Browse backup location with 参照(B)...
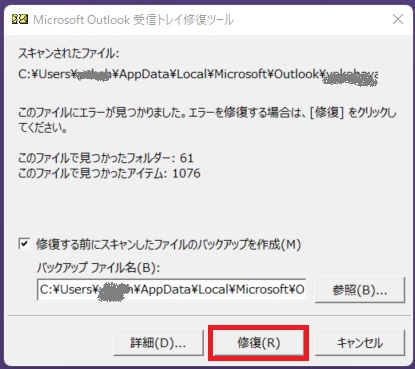The height and width of the screenshot is (369, 415). [x=360, y=290]
